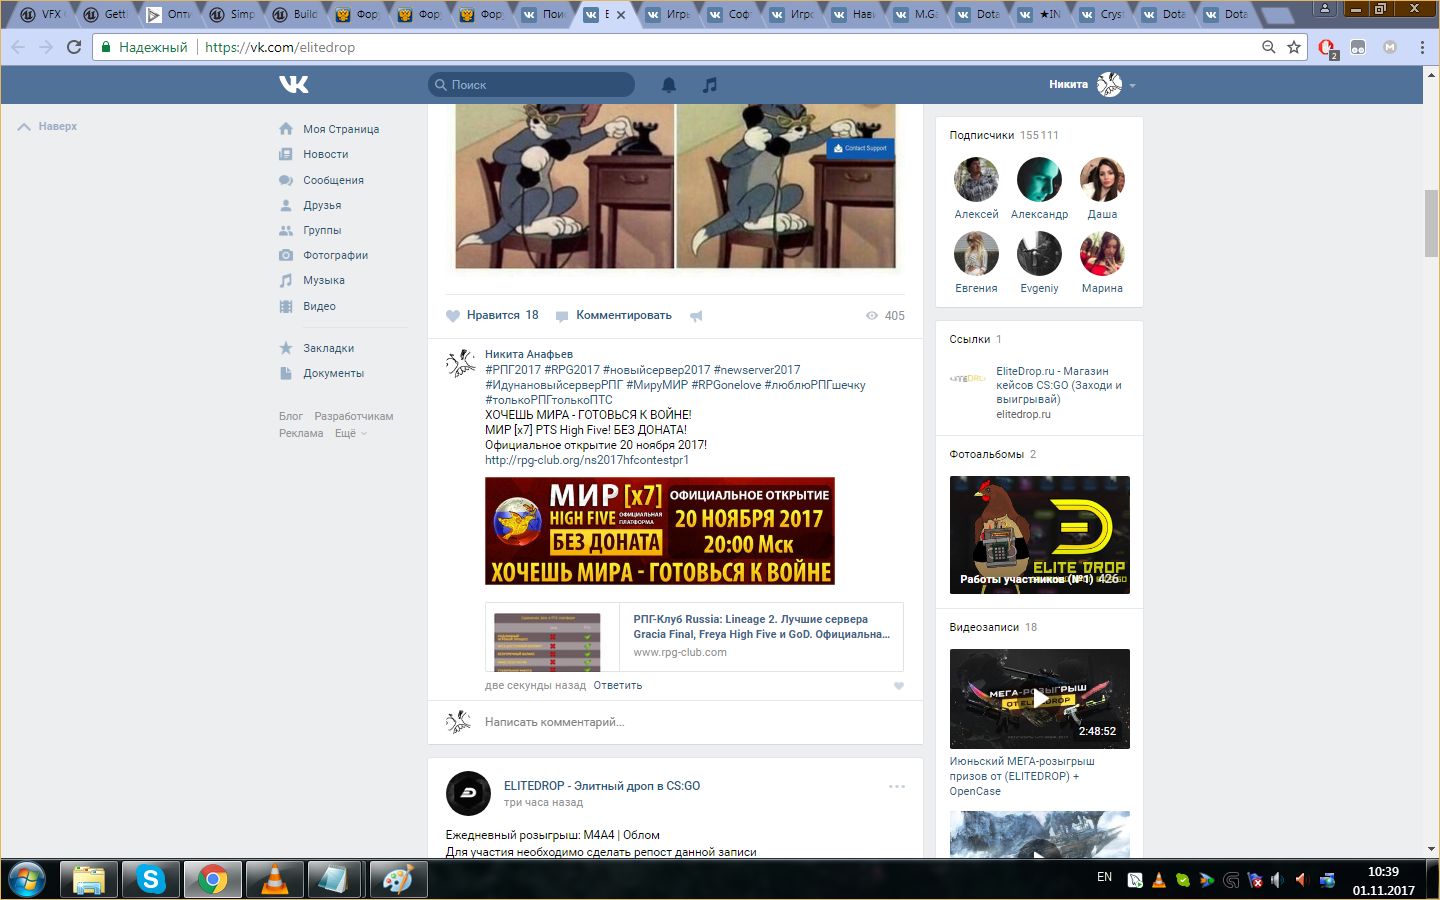The height and width of the screenshot is (900, 1440).
Task: Like the post with Нравится 18
Action: coord(492,315)
